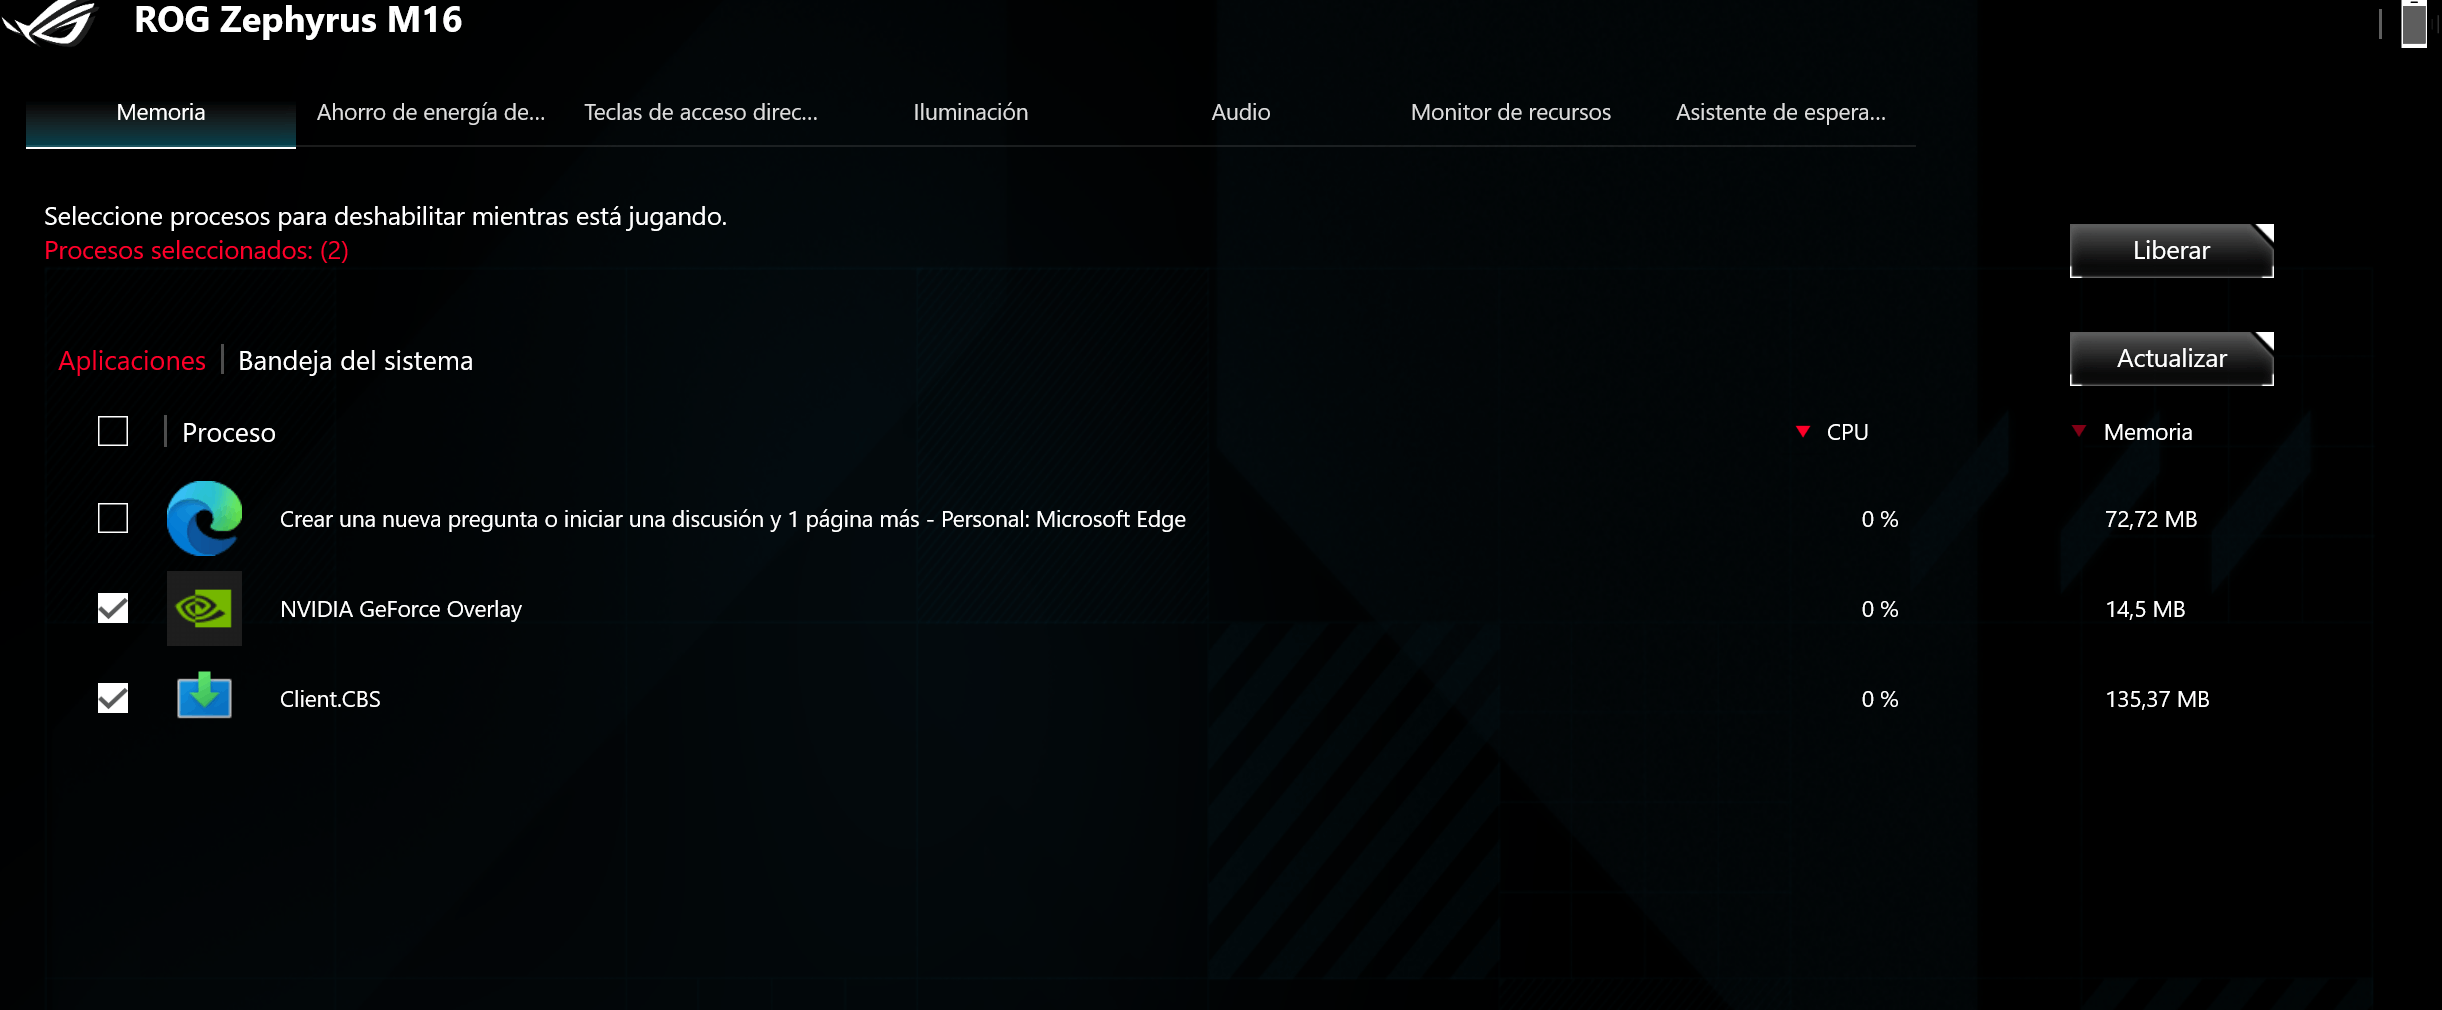
Task: Select the Client.CBS process name
Action: [x=330, y=699]
